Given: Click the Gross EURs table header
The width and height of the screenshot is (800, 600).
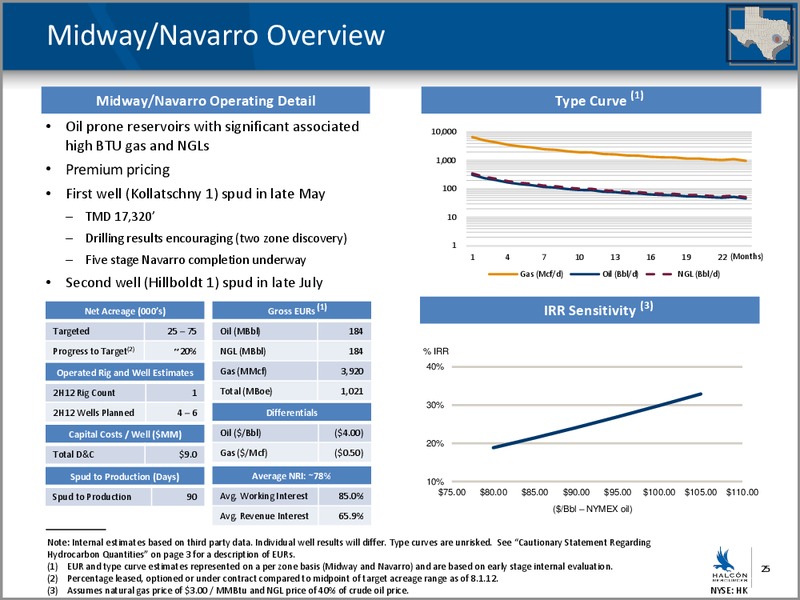Looking at the screenshot, I should coord(291,310).
